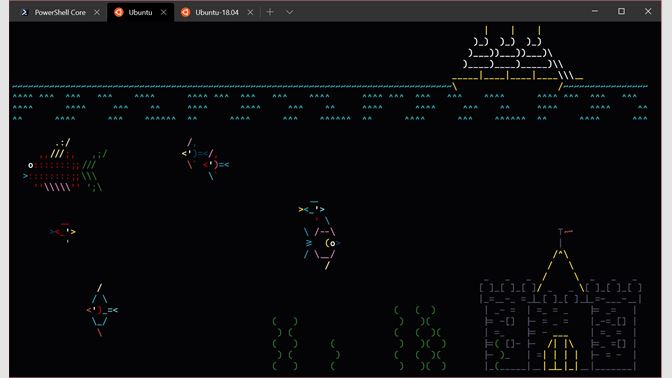Expand the new tab profile dropdown chevron
The height and width of the screenshot is (378, 672).
click(x=289, y=12)
